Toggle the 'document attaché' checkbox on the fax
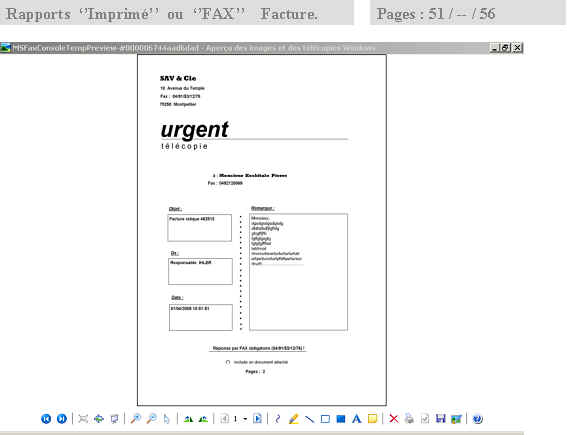 point(228,362)
